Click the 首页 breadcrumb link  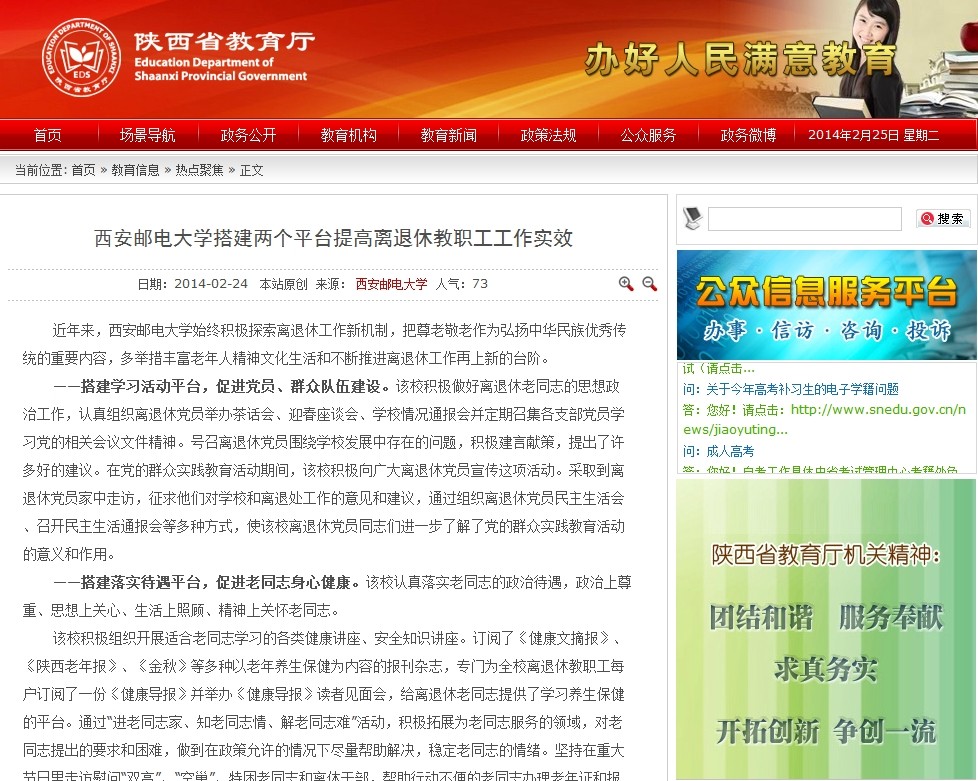(83, 170)
